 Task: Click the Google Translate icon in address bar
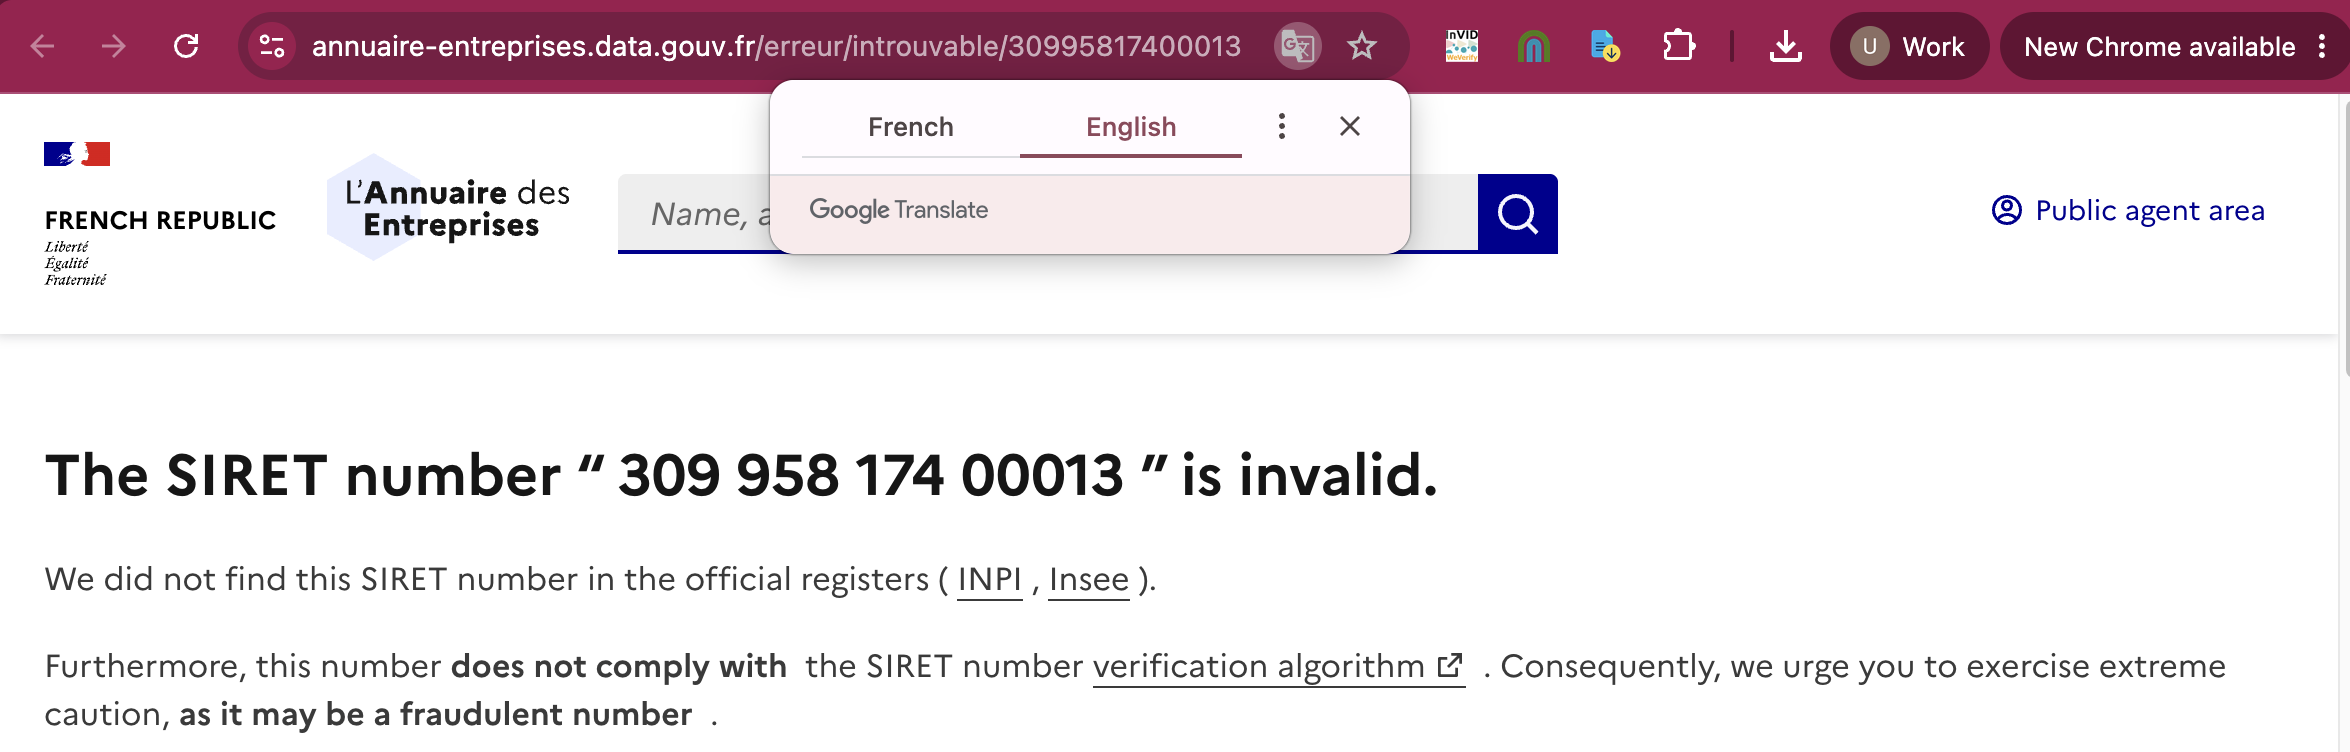point(1298,46)
